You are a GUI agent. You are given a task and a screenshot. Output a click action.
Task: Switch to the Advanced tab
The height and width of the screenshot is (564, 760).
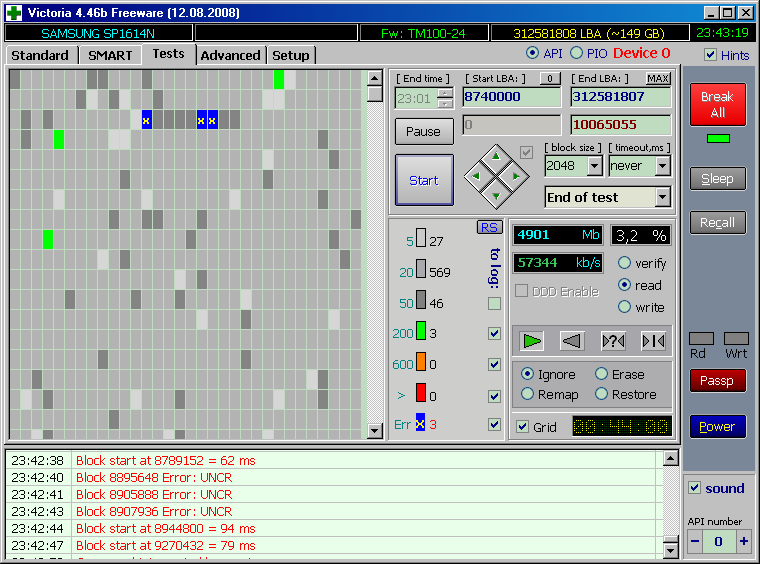click(230, 55)
